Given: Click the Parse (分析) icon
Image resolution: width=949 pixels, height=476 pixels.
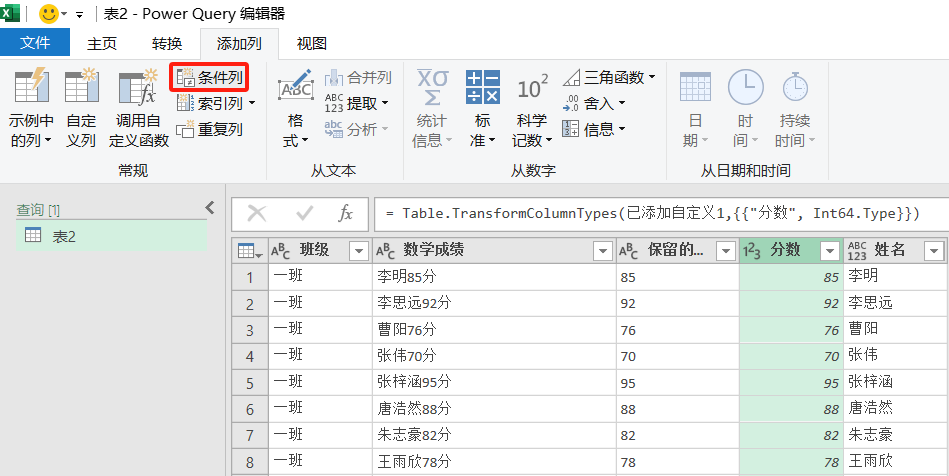Looking at the screenshot, I should (334, 129).
